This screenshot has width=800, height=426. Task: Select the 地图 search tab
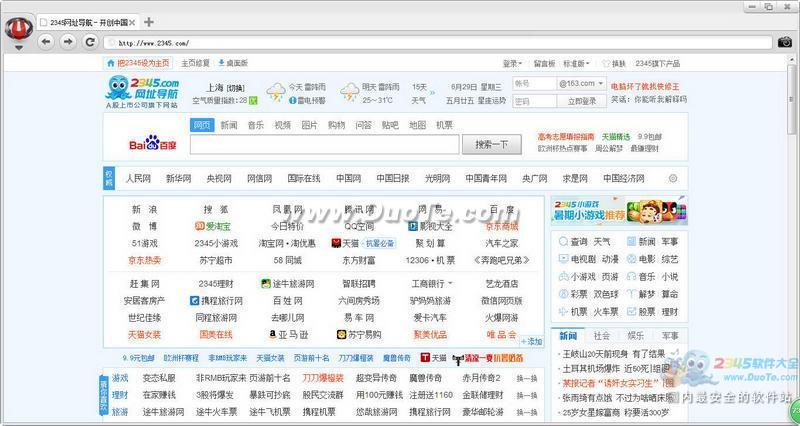click(417, 125)
